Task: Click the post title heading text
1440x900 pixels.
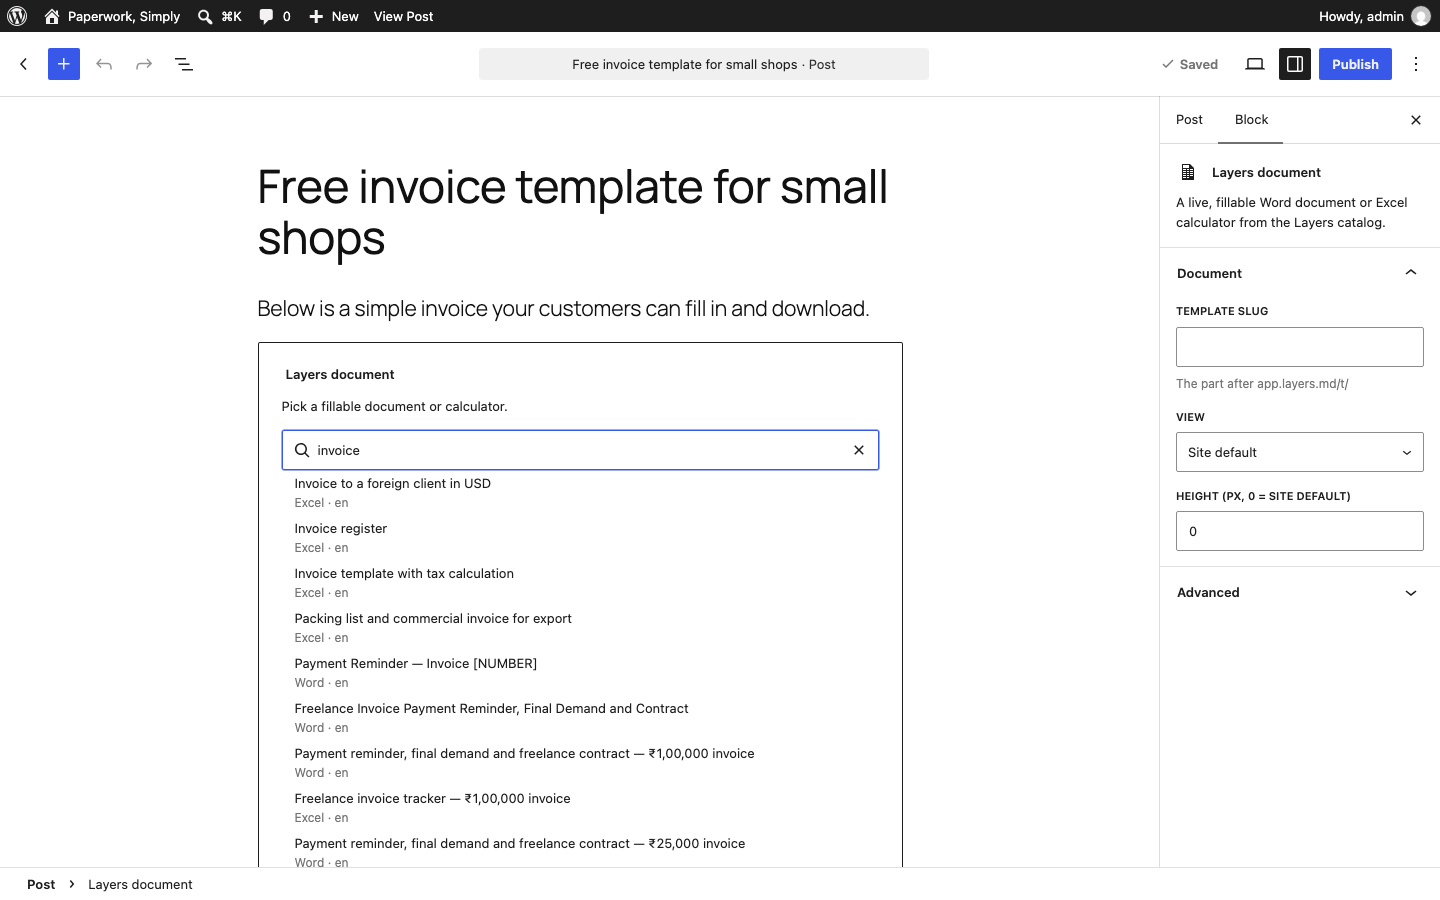Action: pos(580,212)
